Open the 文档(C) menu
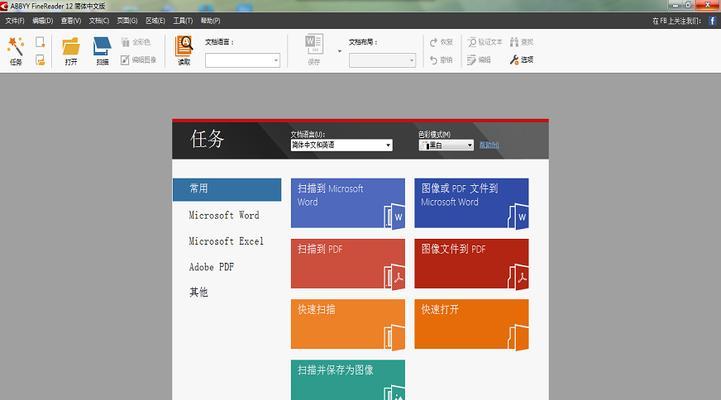 click(x=99, y=21)
